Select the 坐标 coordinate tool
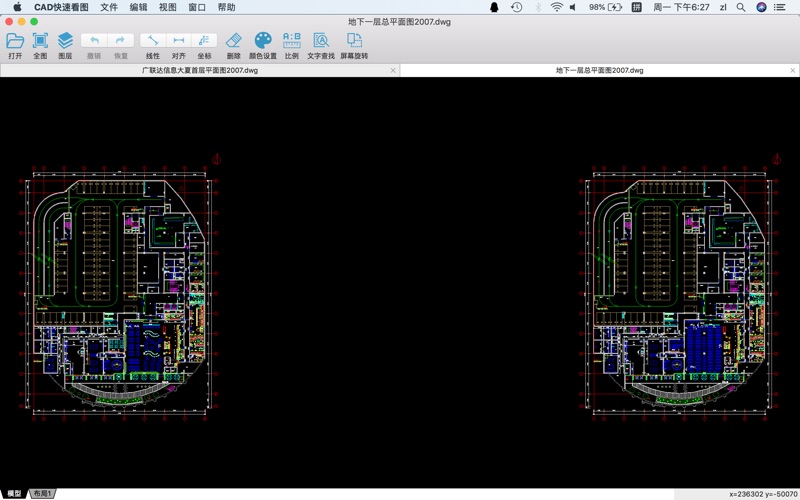The height and width of the screenshot is (500, 800). 204,41
